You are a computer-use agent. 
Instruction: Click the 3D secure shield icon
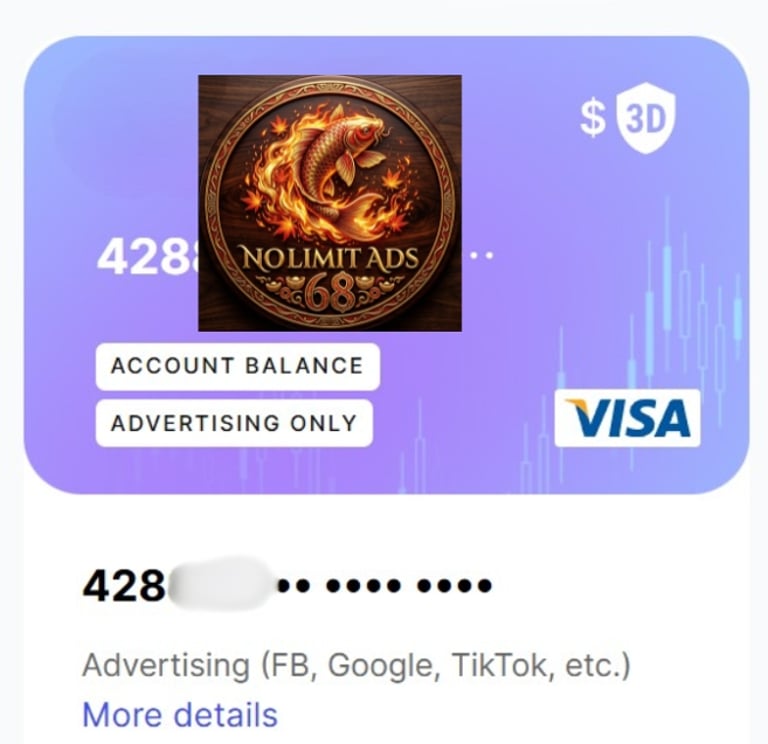[x=646, y=118]
